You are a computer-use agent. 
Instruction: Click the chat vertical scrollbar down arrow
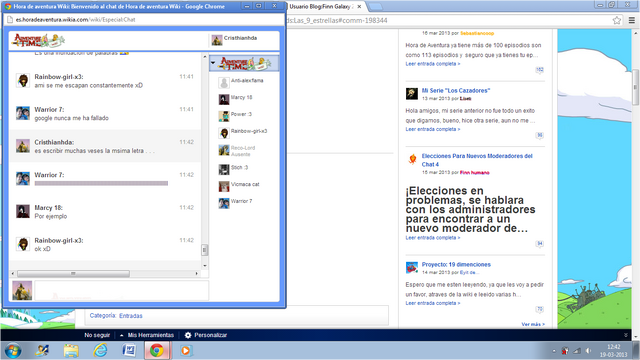point(205,266)
